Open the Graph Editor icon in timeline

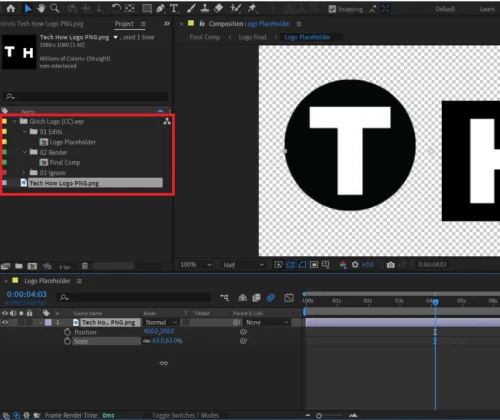[289, 298]
